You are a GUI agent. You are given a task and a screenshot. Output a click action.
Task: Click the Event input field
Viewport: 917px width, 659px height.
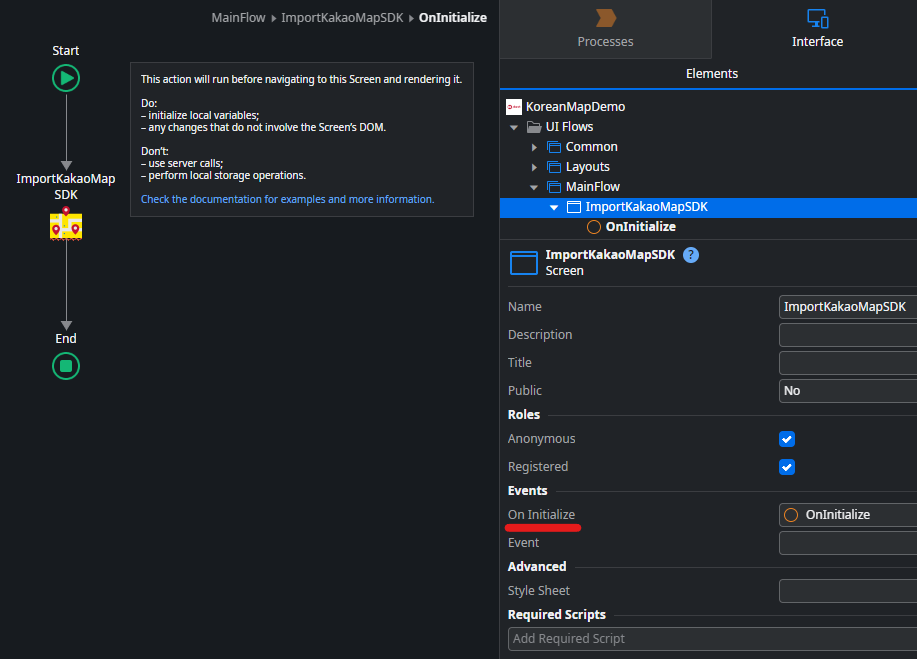tap(848, 543)
